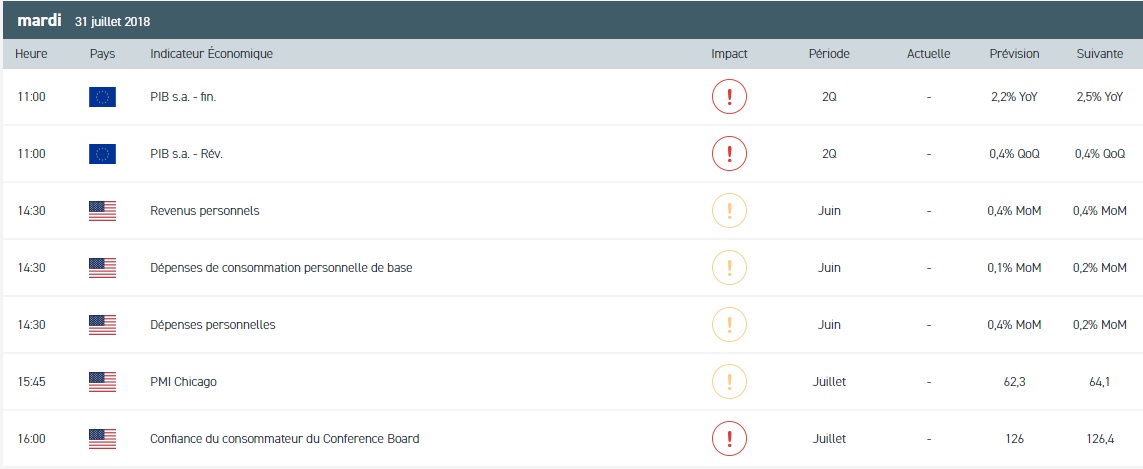Open Dépenses de consommation personnelle de base
The width and height of the screenshot is (1143, 469).
(x=280, y=268)
